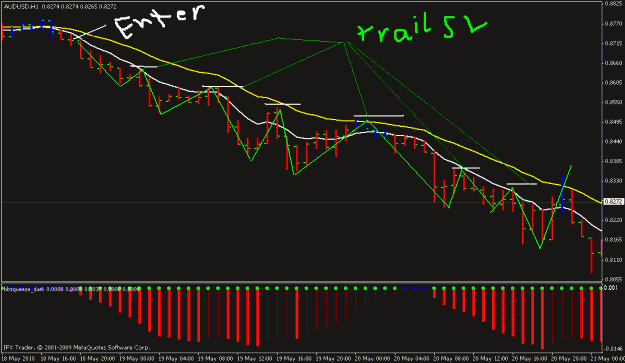625x363 pixels.
Task: Click the 18 May 16:00 time label
Action: 58,358
